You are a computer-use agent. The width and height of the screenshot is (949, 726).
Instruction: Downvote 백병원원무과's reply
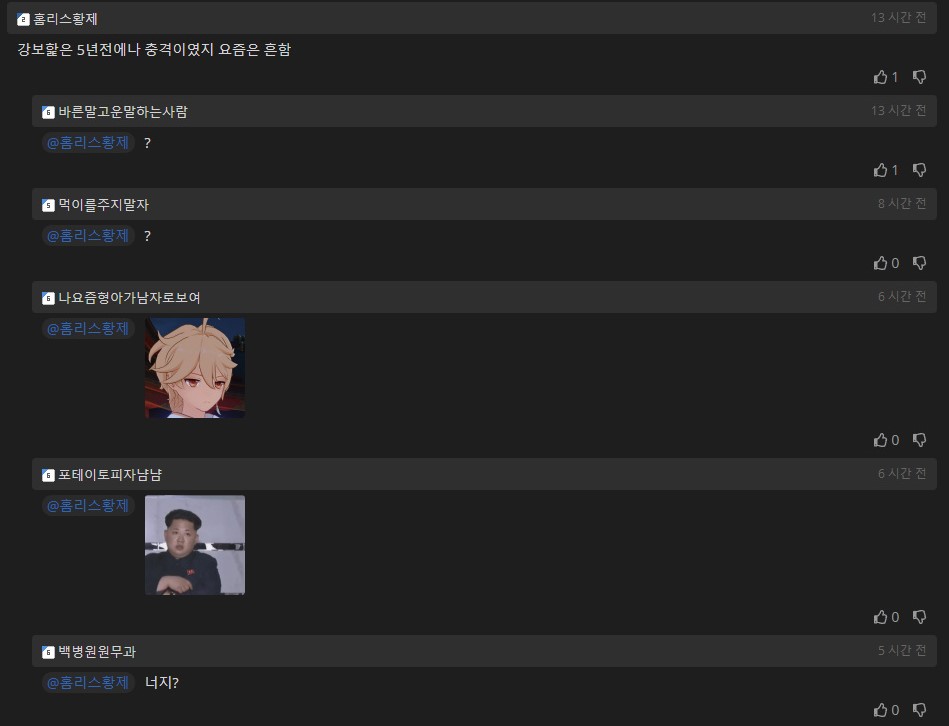(919, 710)
